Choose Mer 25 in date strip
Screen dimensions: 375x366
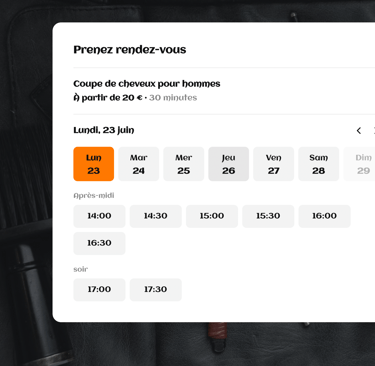click(184, 164)
